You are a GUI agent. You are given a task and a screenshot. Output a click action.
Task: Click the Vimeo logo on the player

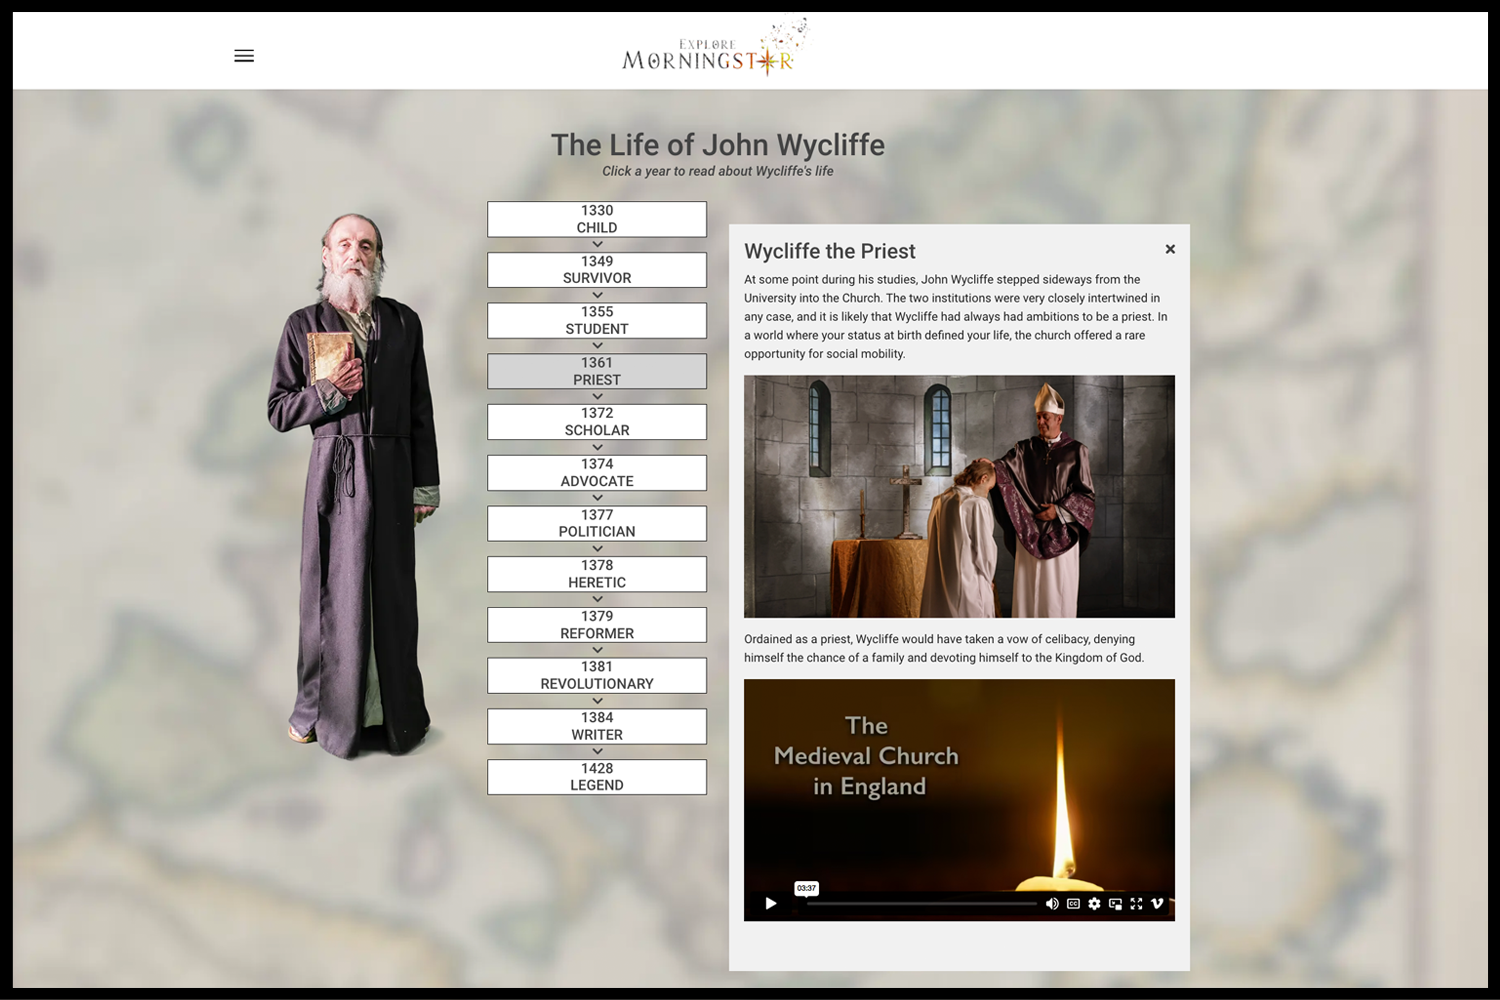coord(1158,903)
